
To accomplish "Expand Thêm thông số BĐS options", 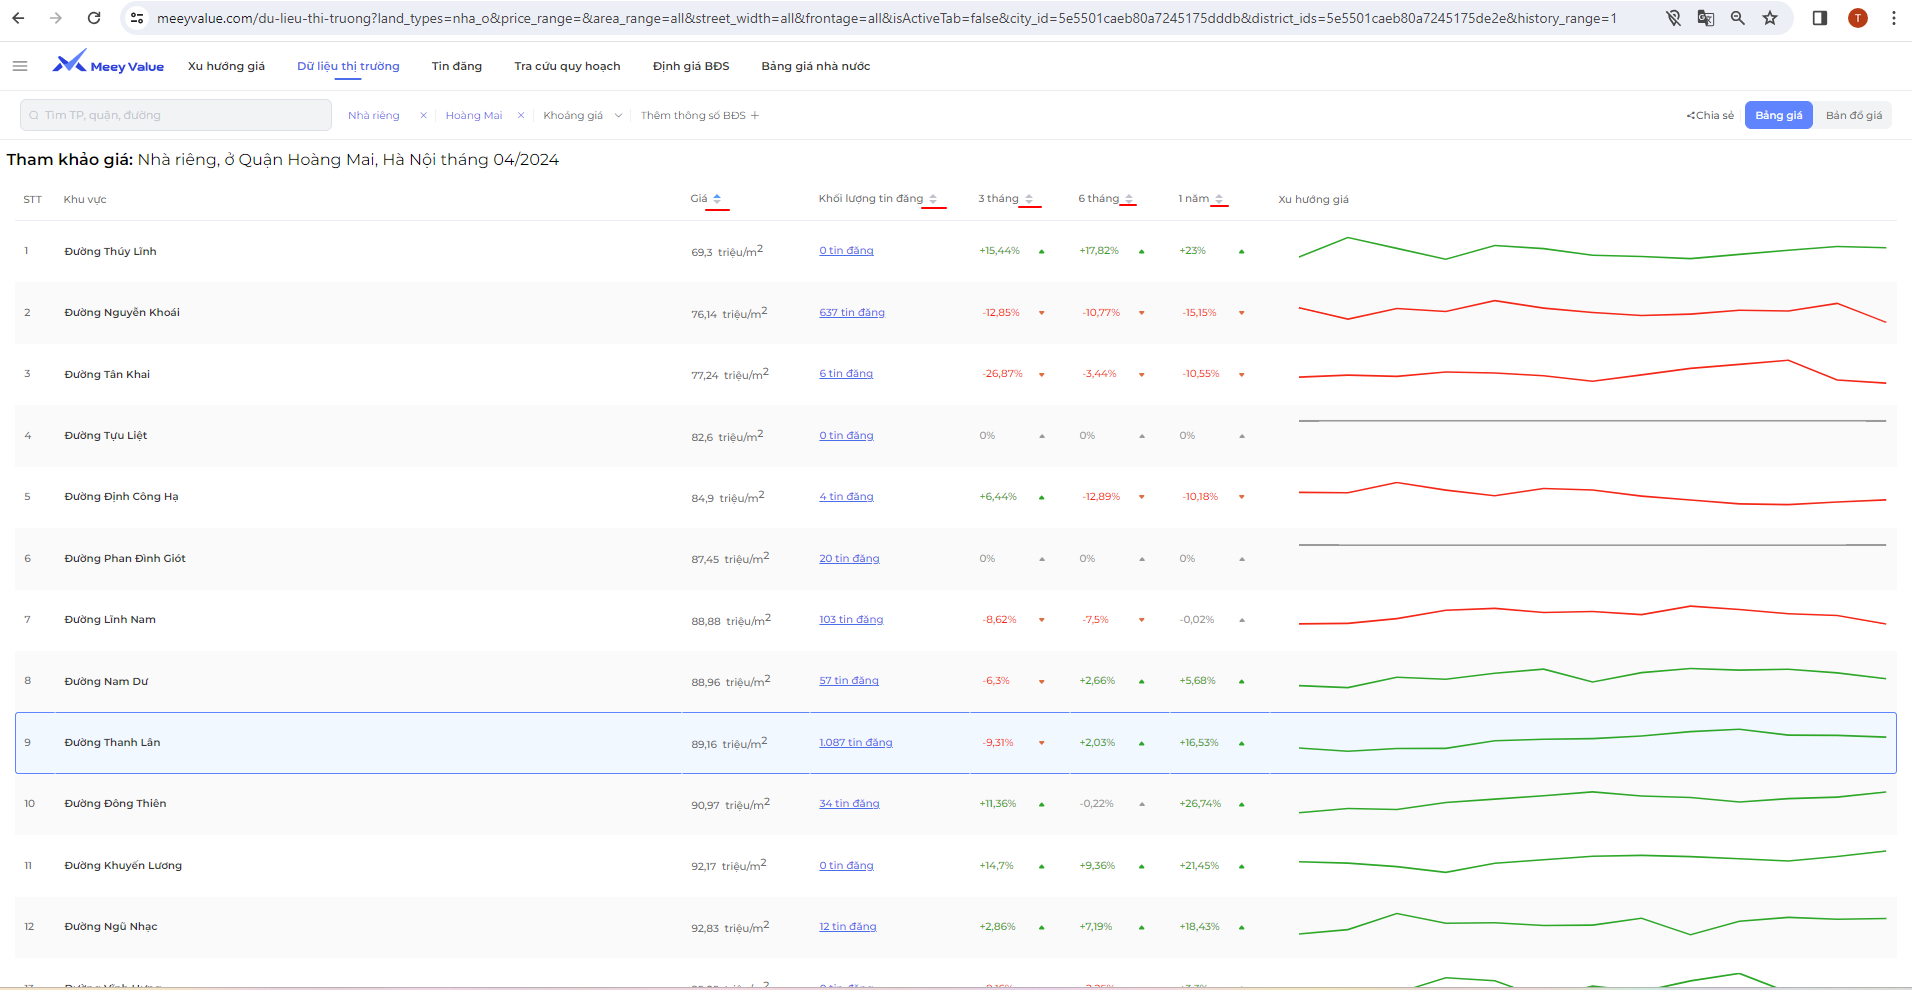I will [700, 116].
